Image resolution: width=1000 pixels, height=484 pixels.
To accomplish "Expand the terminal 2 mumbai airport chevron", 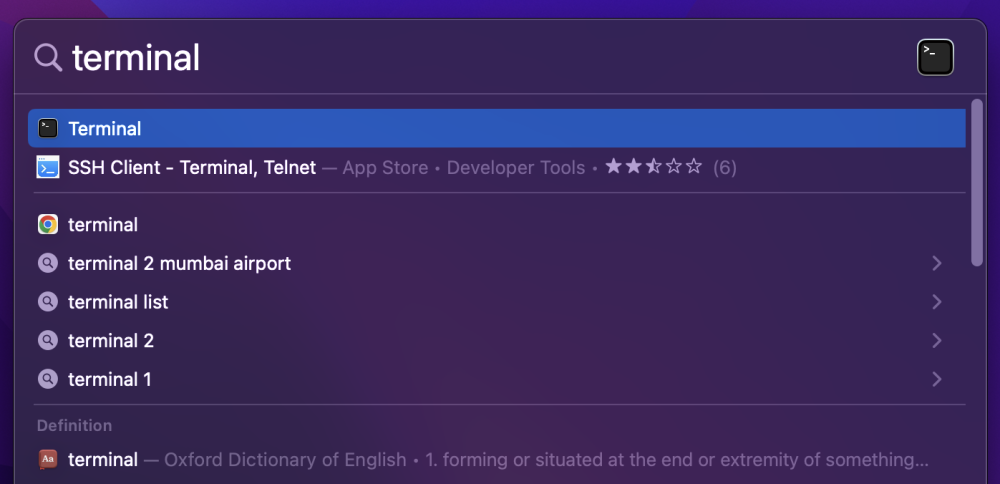I will coord(937,264).
